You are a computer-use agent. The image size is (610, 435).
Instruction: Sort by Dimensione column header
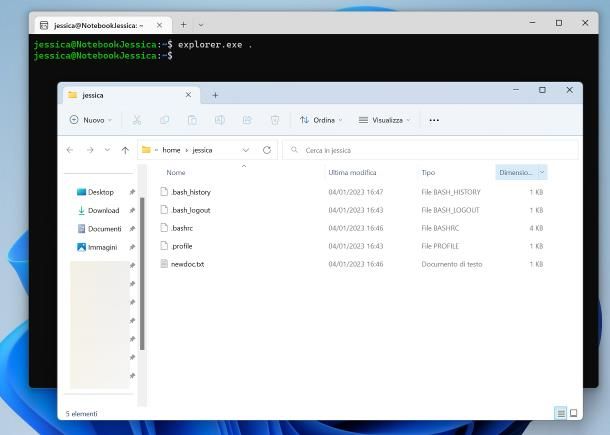(x=516, y=172)
